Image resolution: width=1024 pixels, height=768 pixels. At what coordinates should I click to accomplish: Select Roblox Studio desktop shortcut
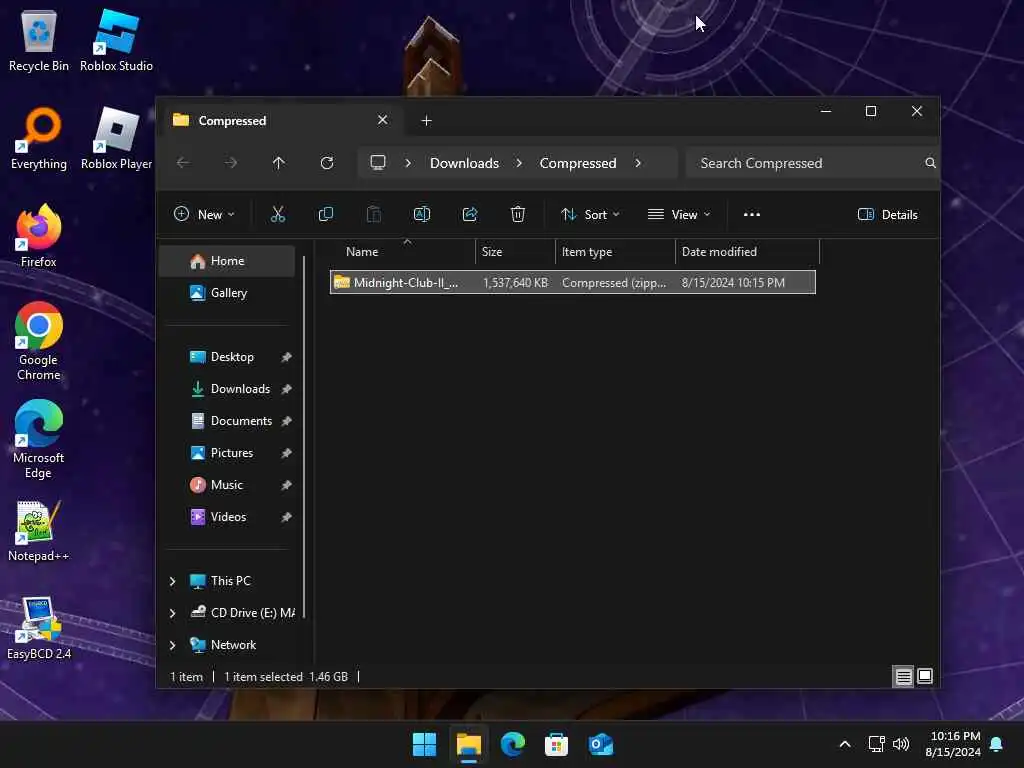[116, 40]
